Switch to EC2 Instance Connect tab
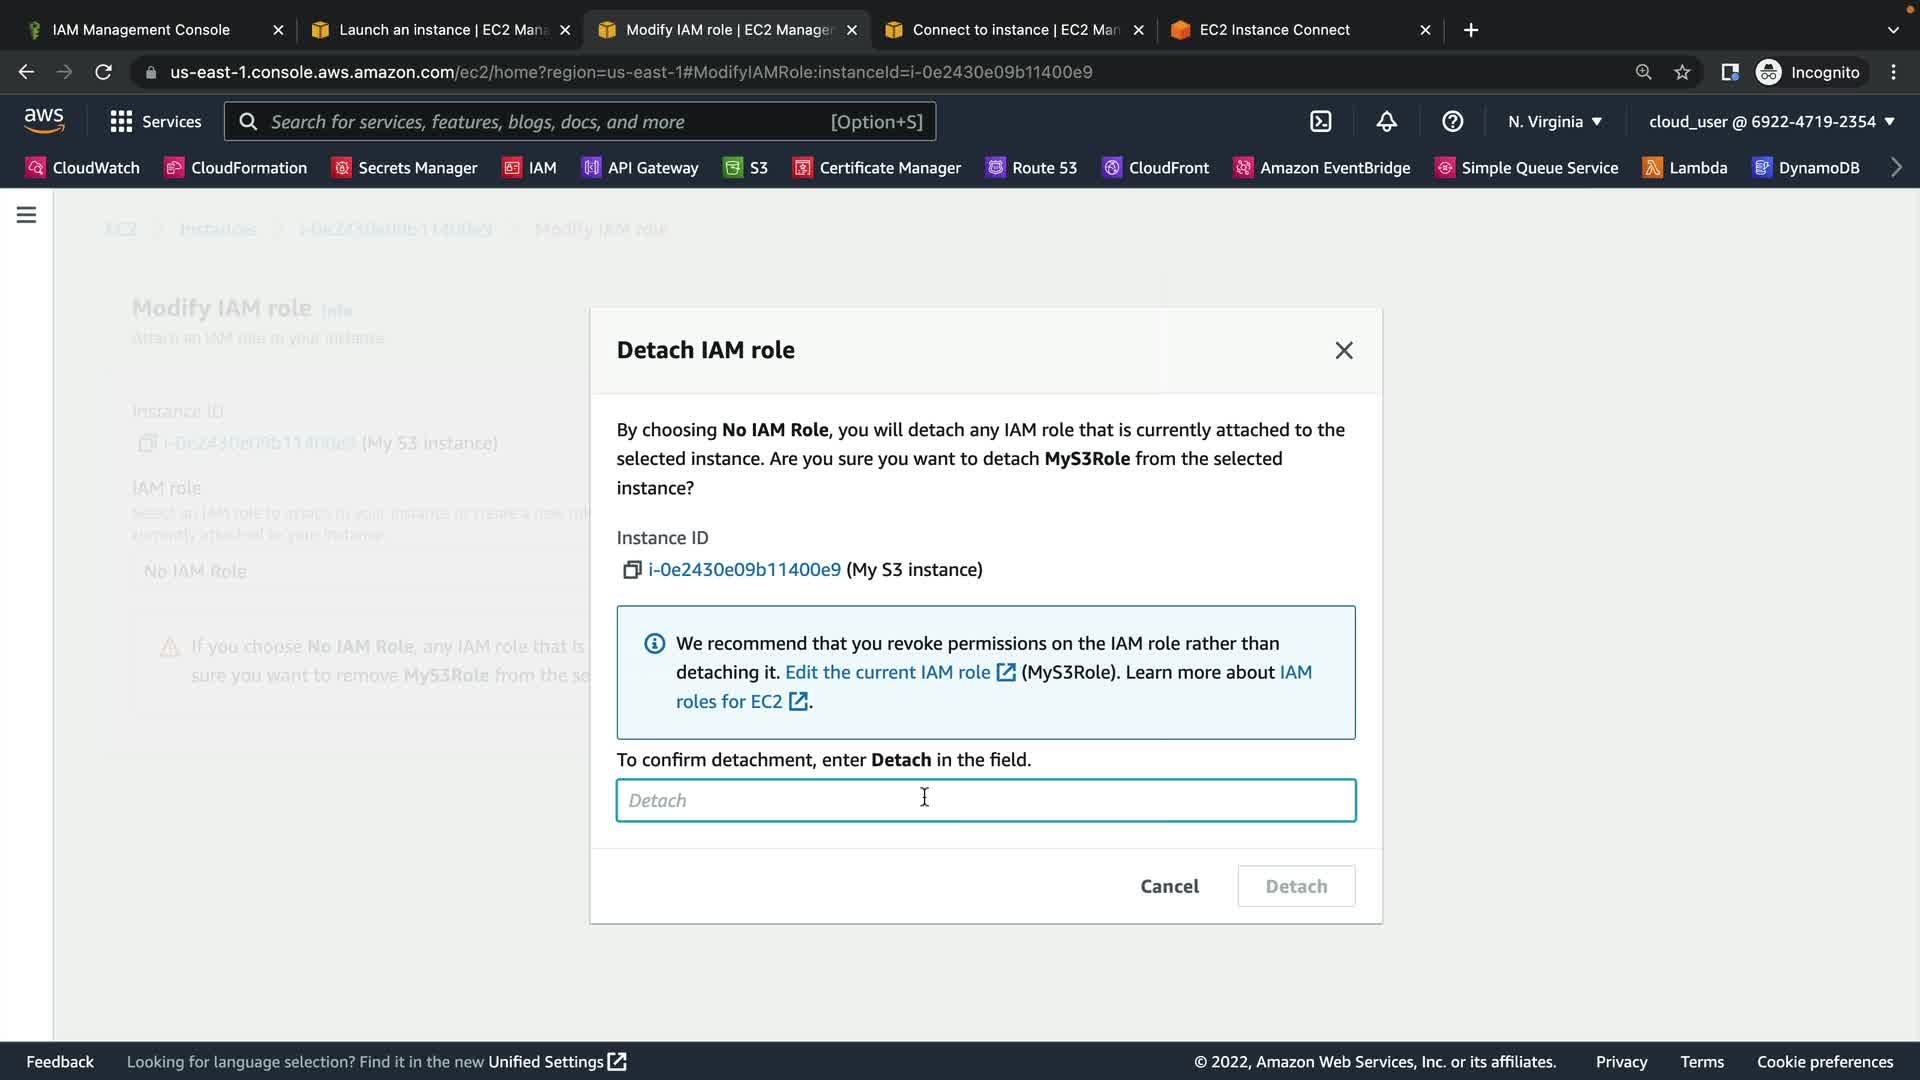1920x1080 pixels. (x=1274, y=30)
